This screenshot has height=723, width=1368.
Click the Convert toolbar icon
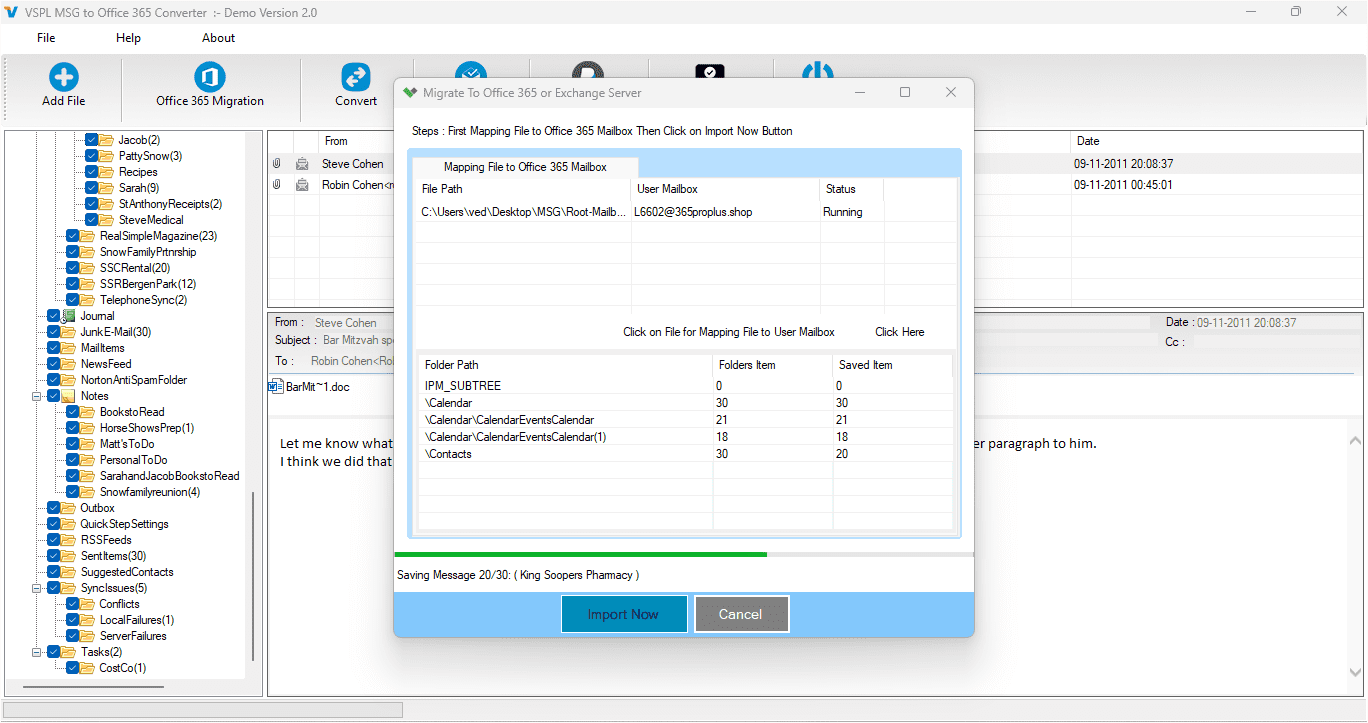356,77
